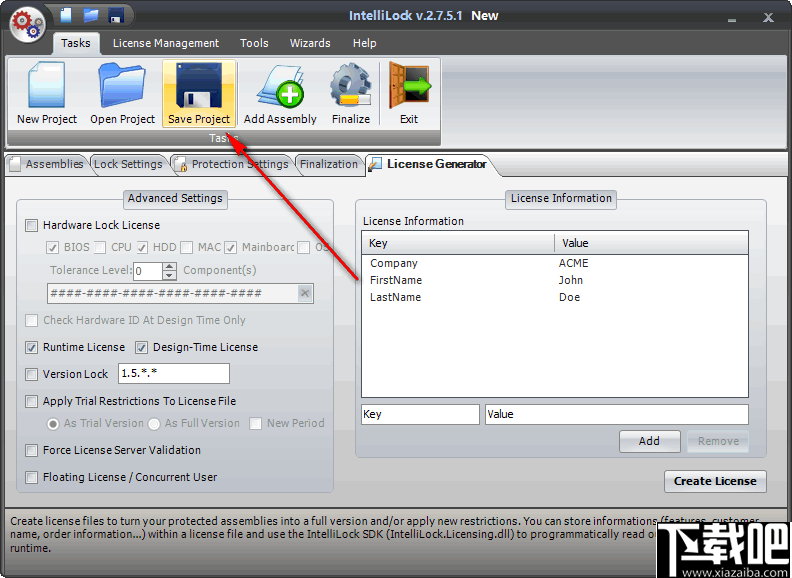Toggle the BIOS checkbox
This screenshot has height=578, width=792.
[x=52, y=248]
